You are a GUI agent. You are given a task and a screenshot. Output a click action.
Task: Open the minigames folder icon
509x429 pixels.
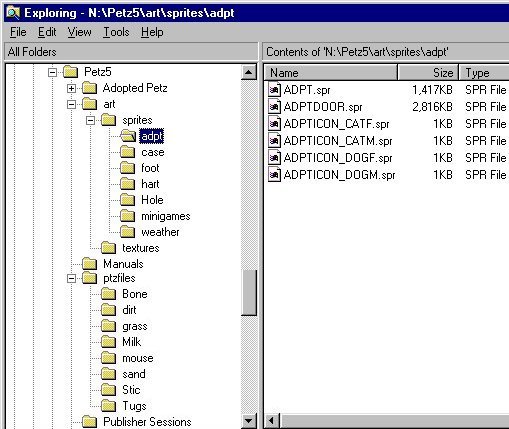127,216
